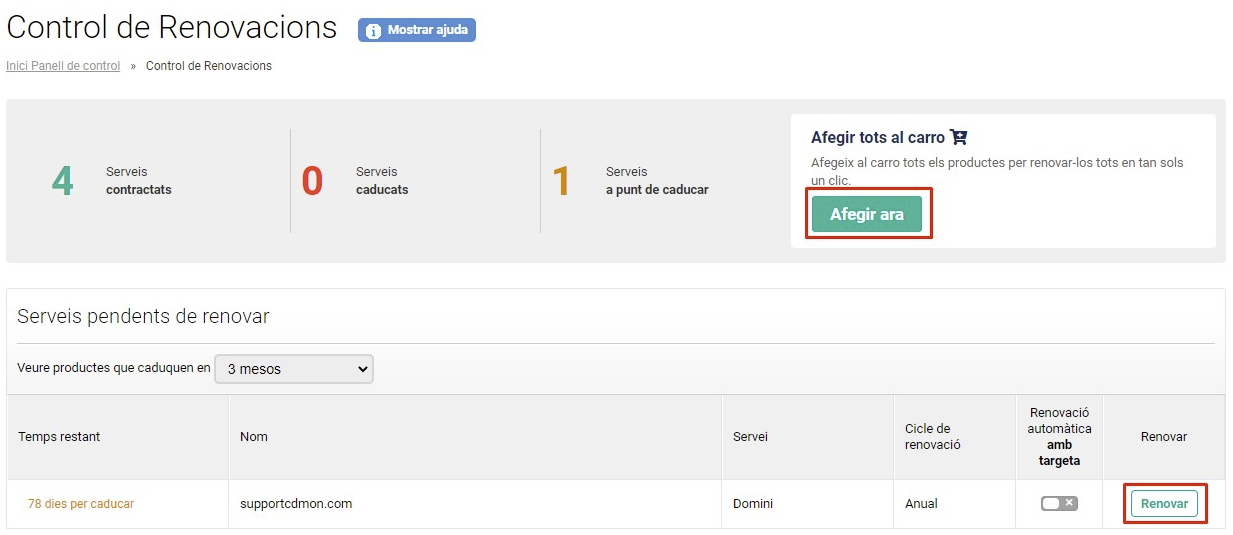Image resolution: width=1233 pixels, height=535 pixels.
Task: Click Control de Renovacions breadcrumb item
Action: click(209, 66)
